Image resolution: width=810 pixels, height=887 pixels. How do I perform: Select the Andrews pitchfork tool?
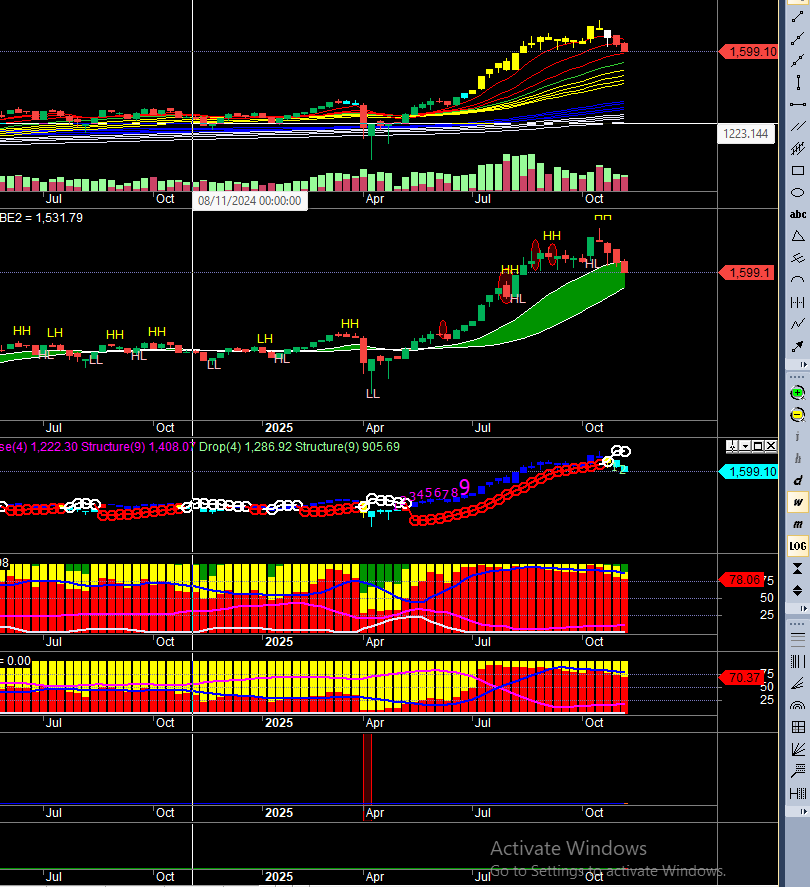tap(798, 258)
